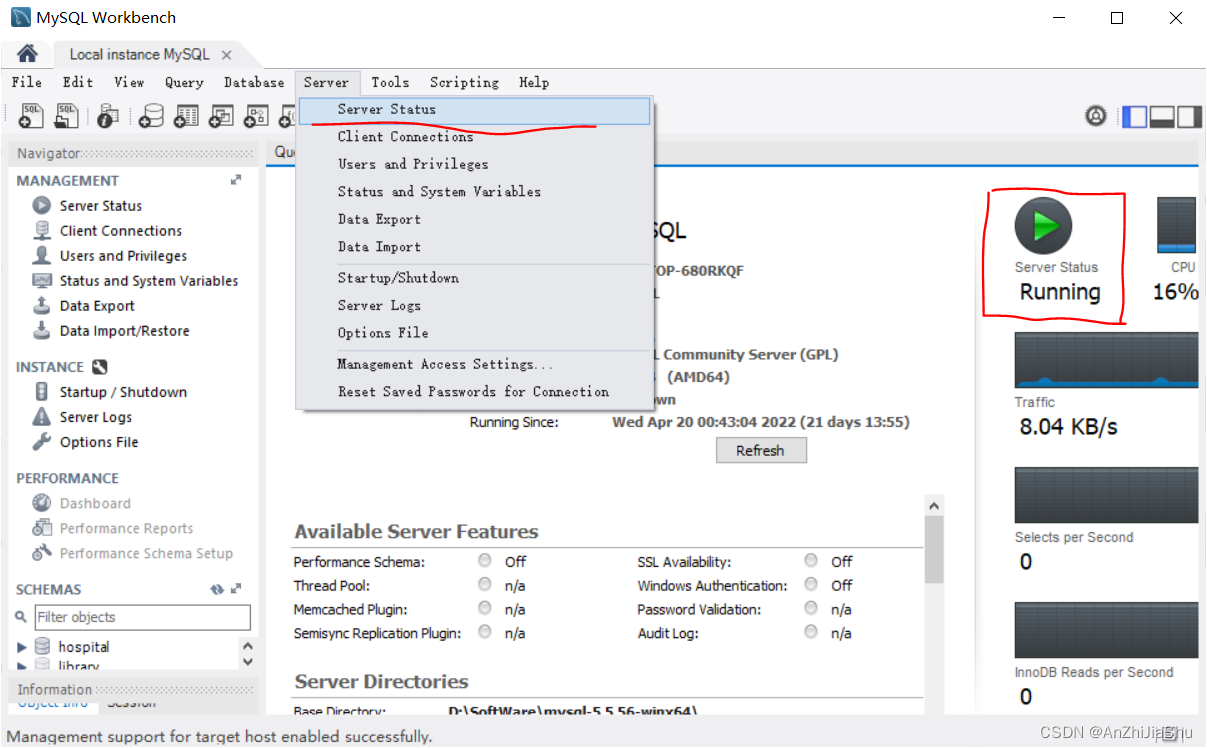The height and width of the screenshot is (748, 1207).
Task: Open an SQL script file toolbar icon
Action: pos(67,116)
